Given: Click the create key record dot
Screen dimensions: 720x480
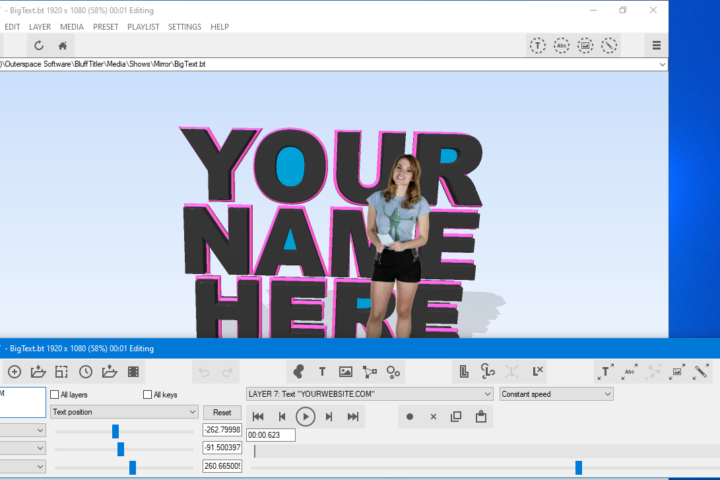Looking at the screenshot, I should [410, 417].
